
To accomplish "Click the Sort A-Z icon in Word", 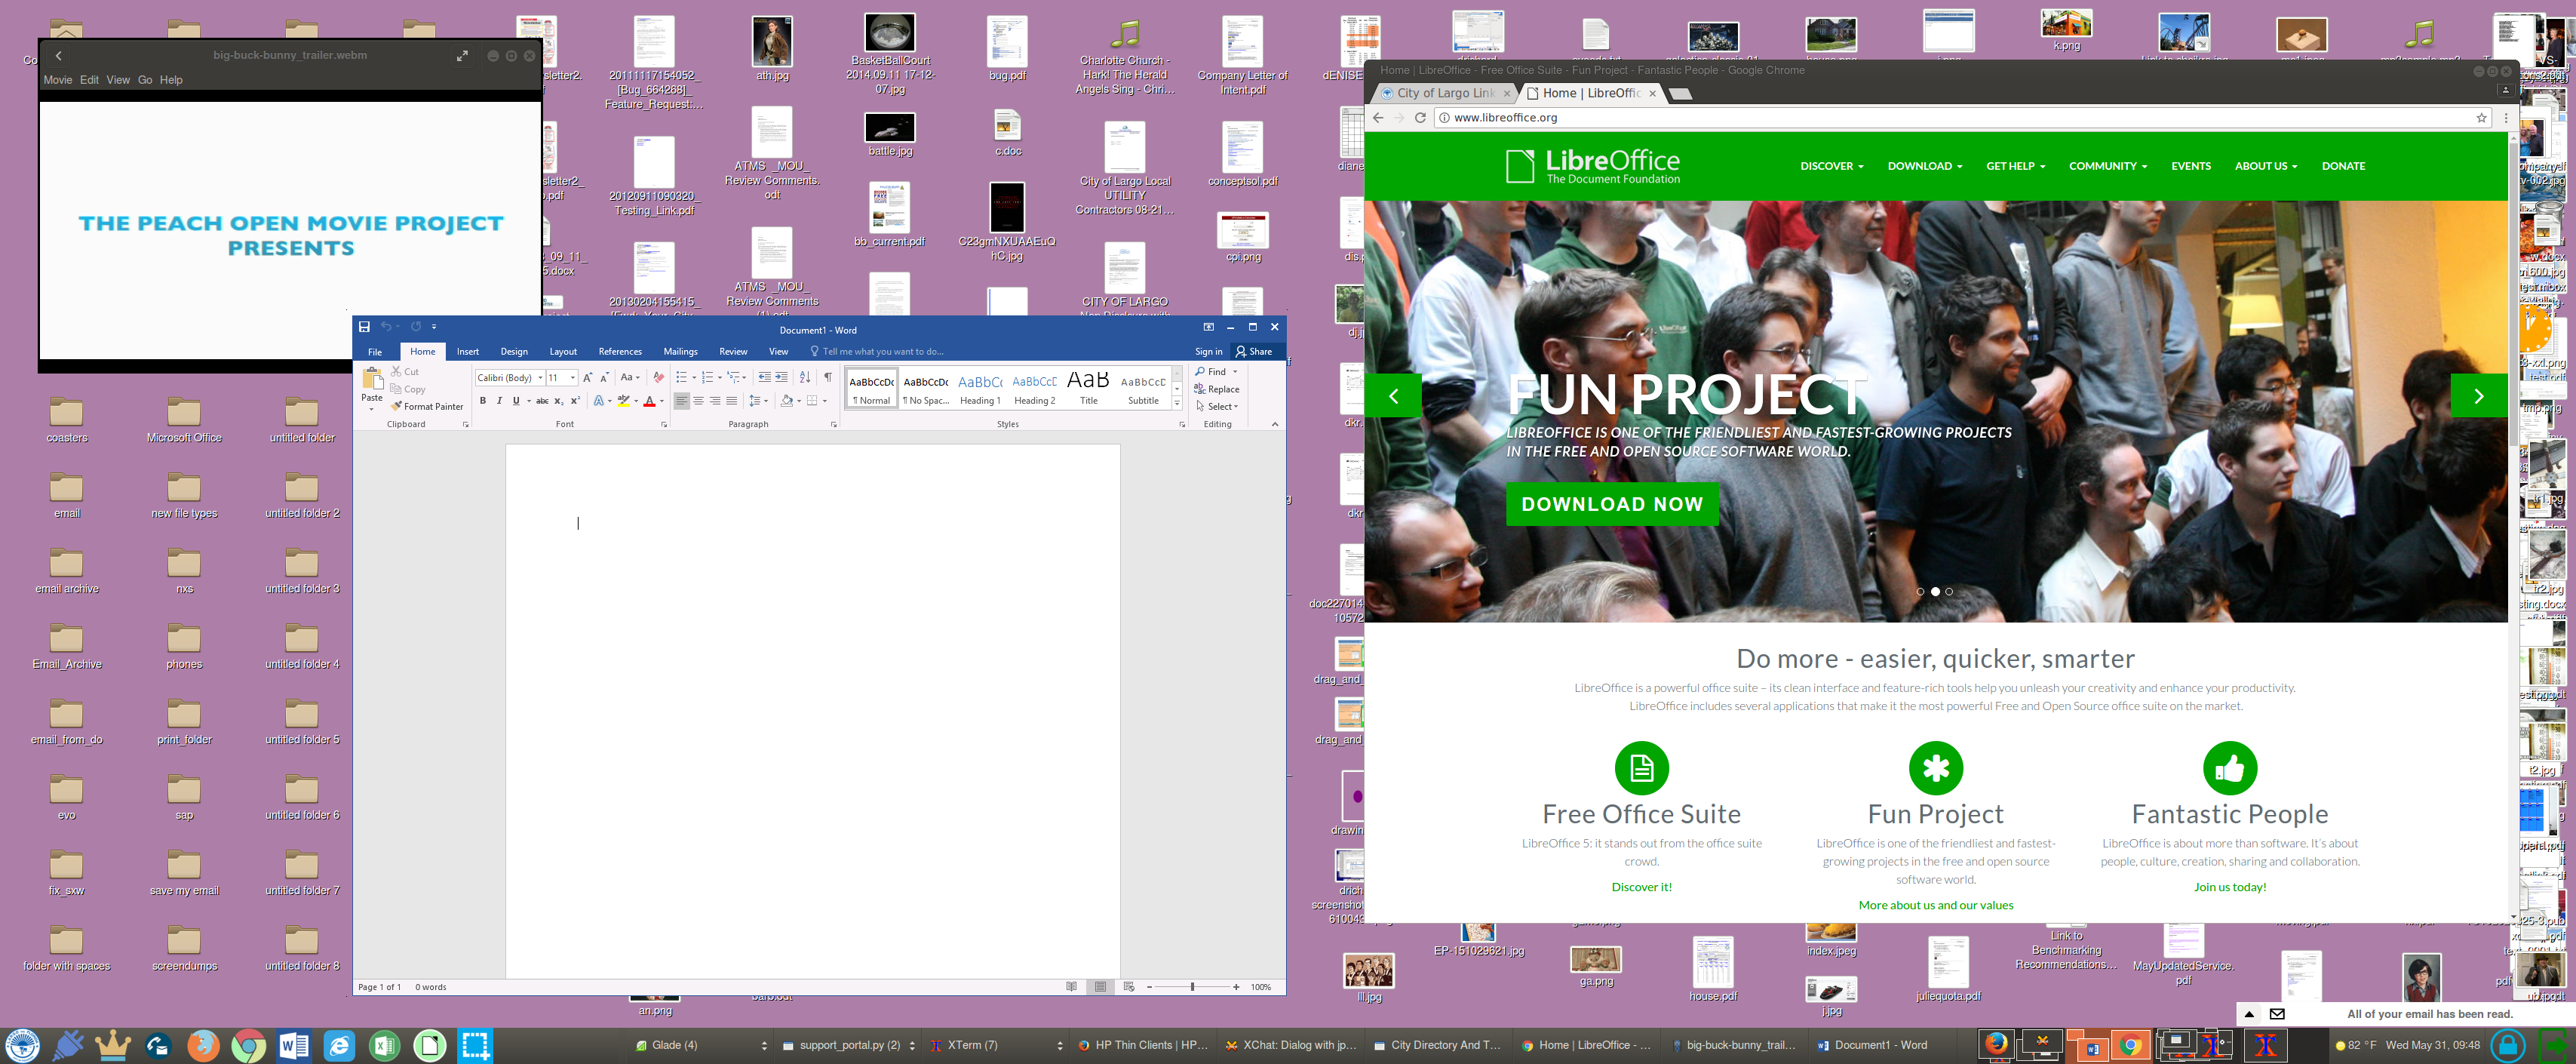I will (x=805, y=377).
